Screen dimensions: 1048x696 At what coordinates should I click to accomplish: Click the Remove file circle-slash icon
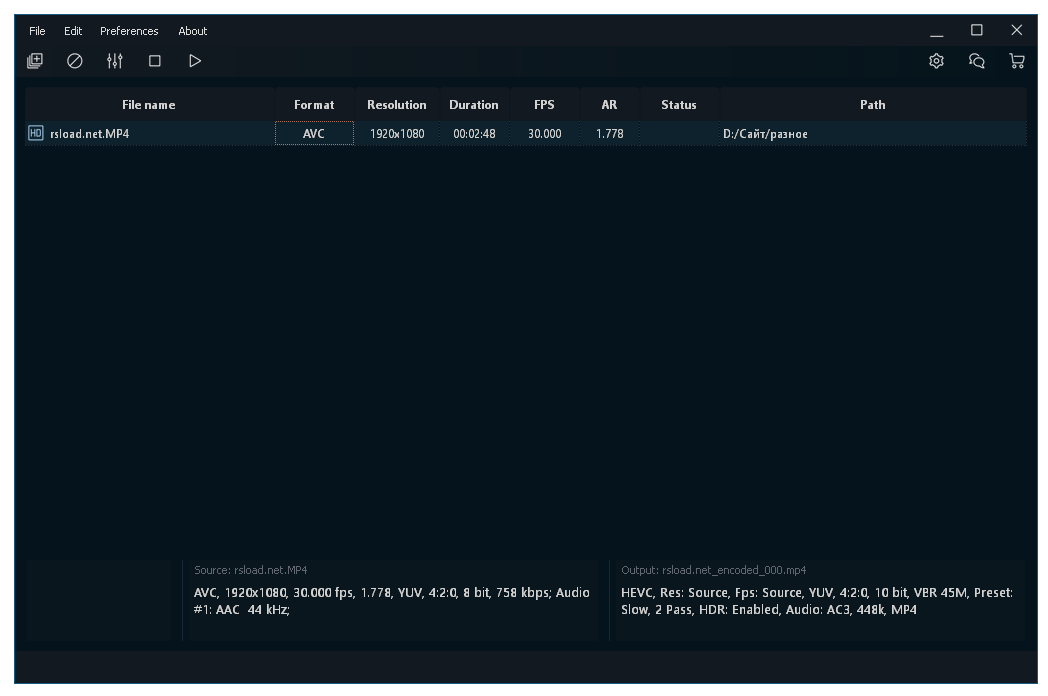click(x=75, y=61)
